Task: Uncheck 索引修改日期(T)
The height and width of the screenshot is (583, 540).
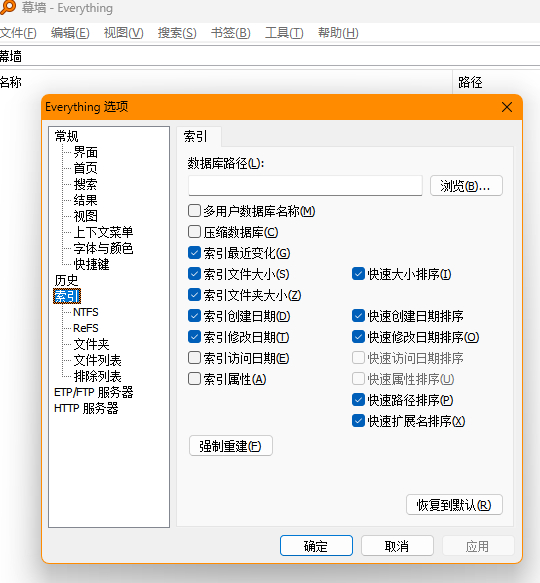Action: coord(195,337)
